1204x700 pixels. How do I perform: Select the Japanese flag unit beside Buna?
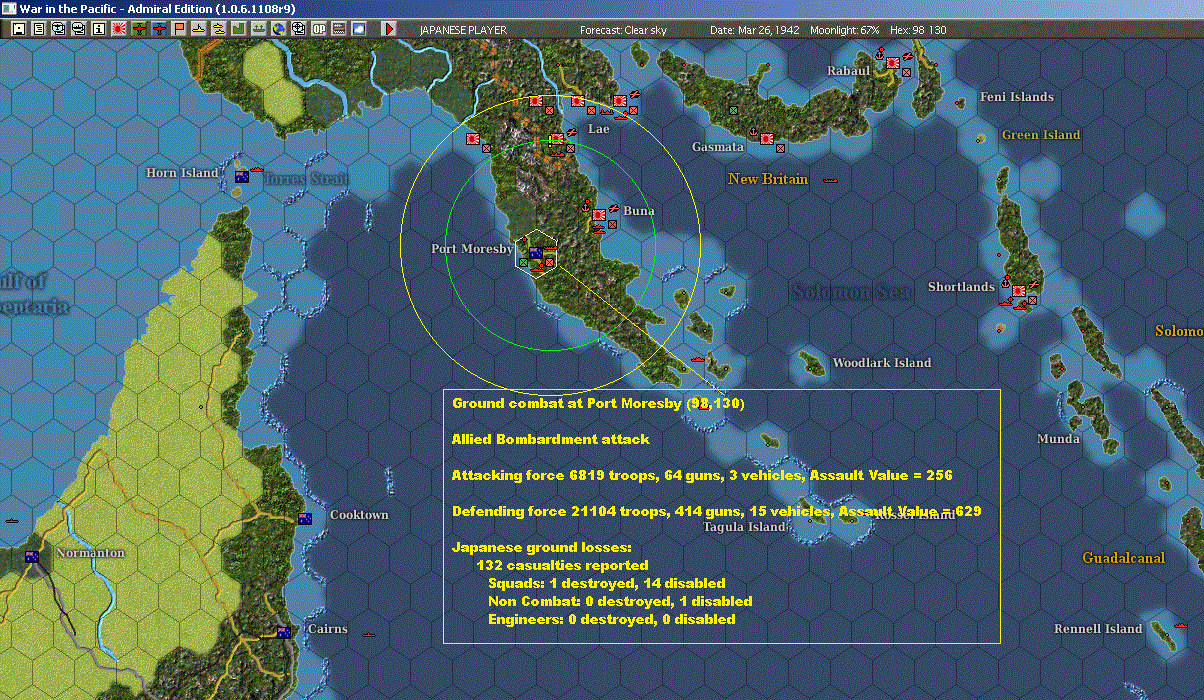pyautogui.click(x=599, y=214)
